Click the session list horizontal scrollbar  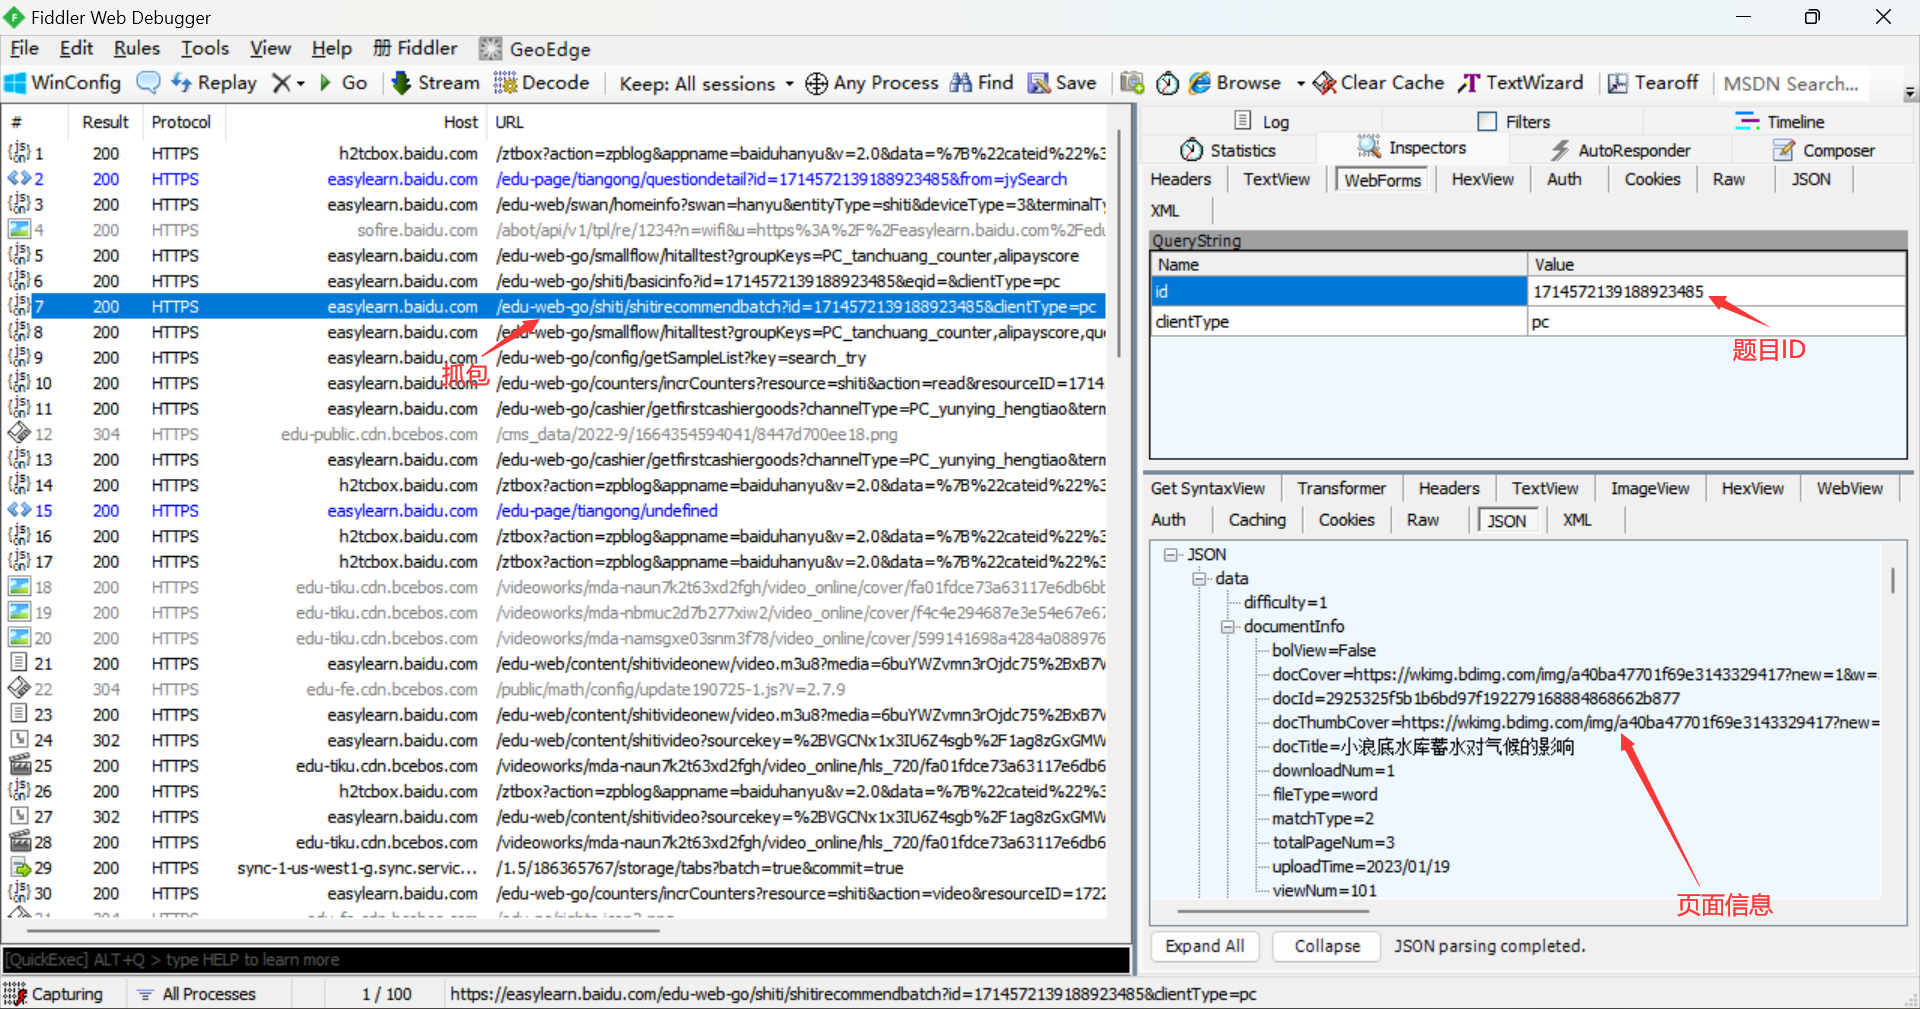[x=344, y=931]
